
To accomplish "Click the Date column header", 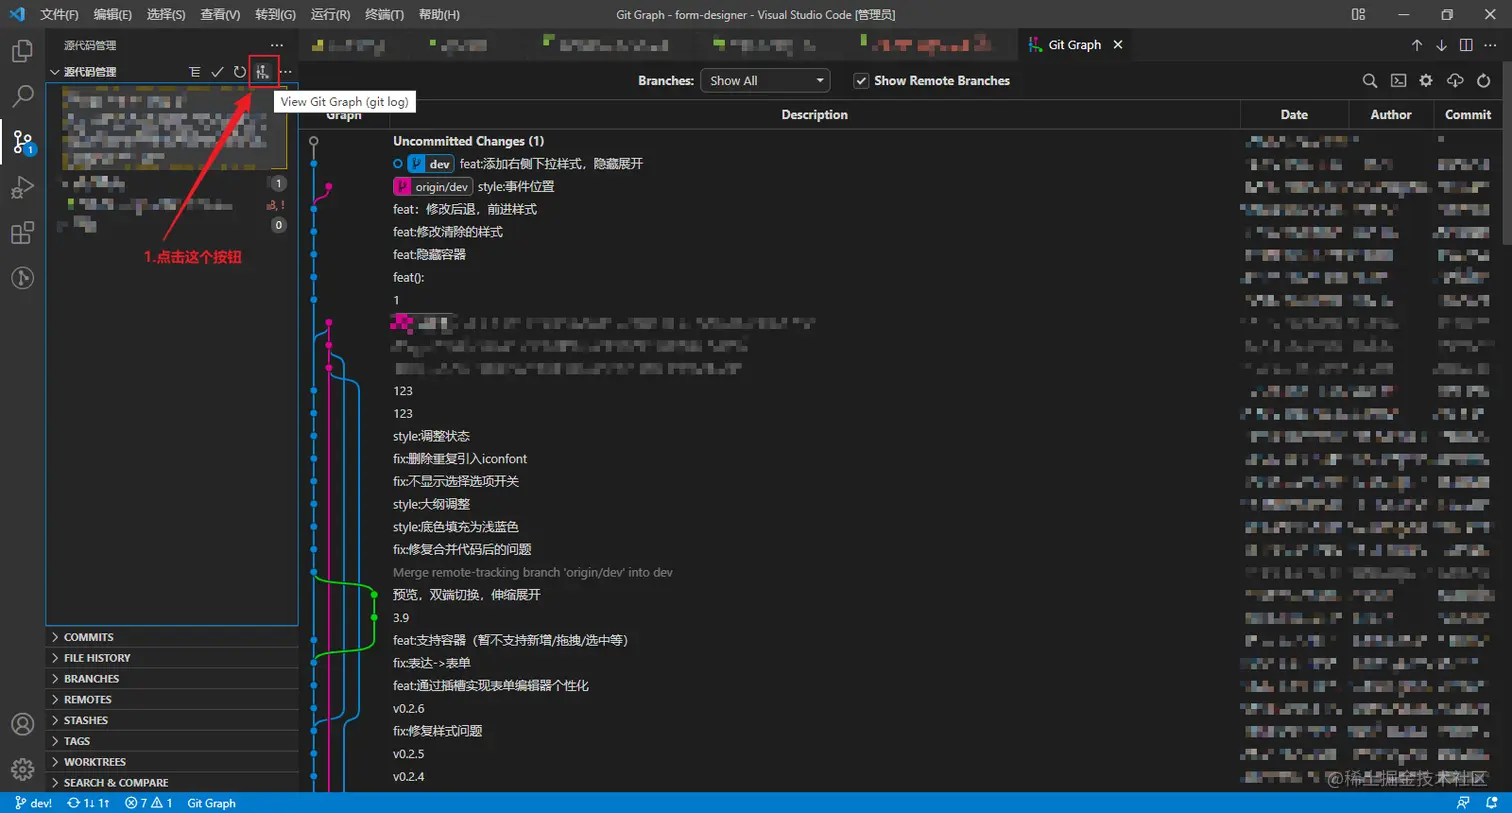I will pos(1294,115).
